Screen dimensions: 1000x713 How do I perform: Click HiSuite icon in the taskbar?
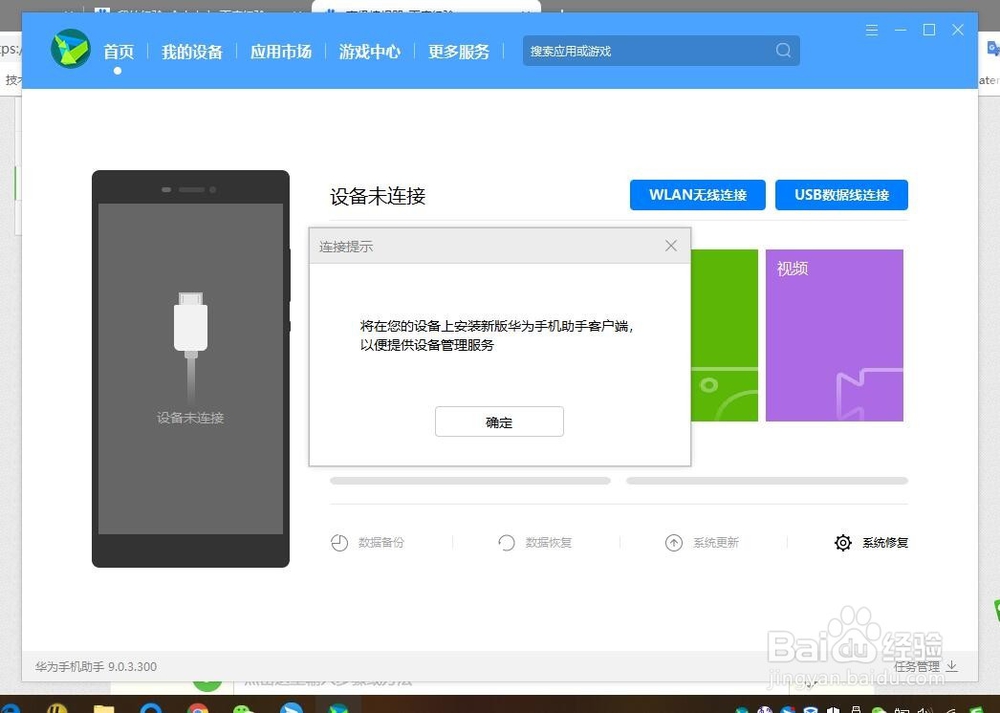tap(338, 708)
